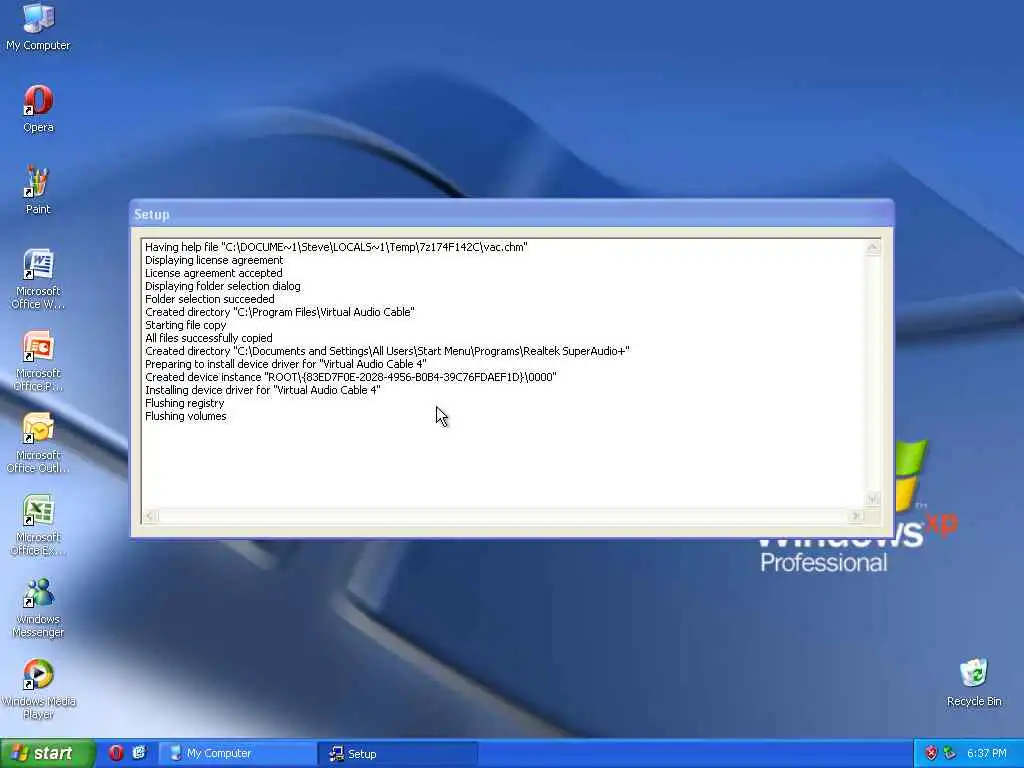The width and height of the screenshot is (1024, 768).
Task: Launch the Opera desktop shortcut
Action: click(38, 109)
